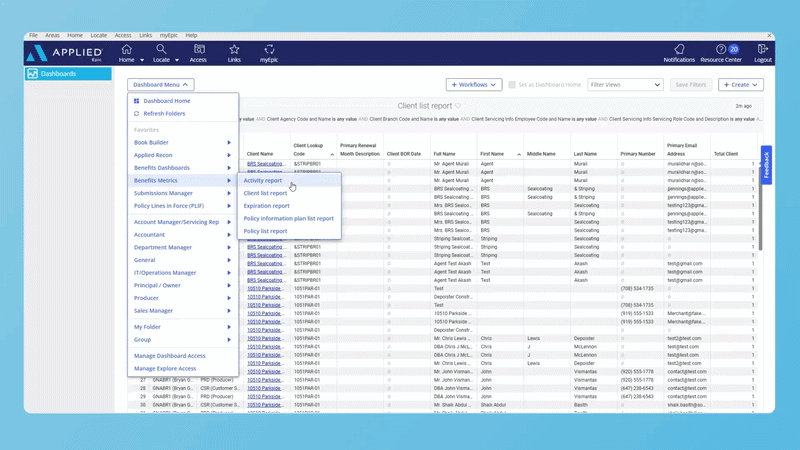Open the Access icon in toolbar
800x450 pixels.
click(x=199, y=49)
